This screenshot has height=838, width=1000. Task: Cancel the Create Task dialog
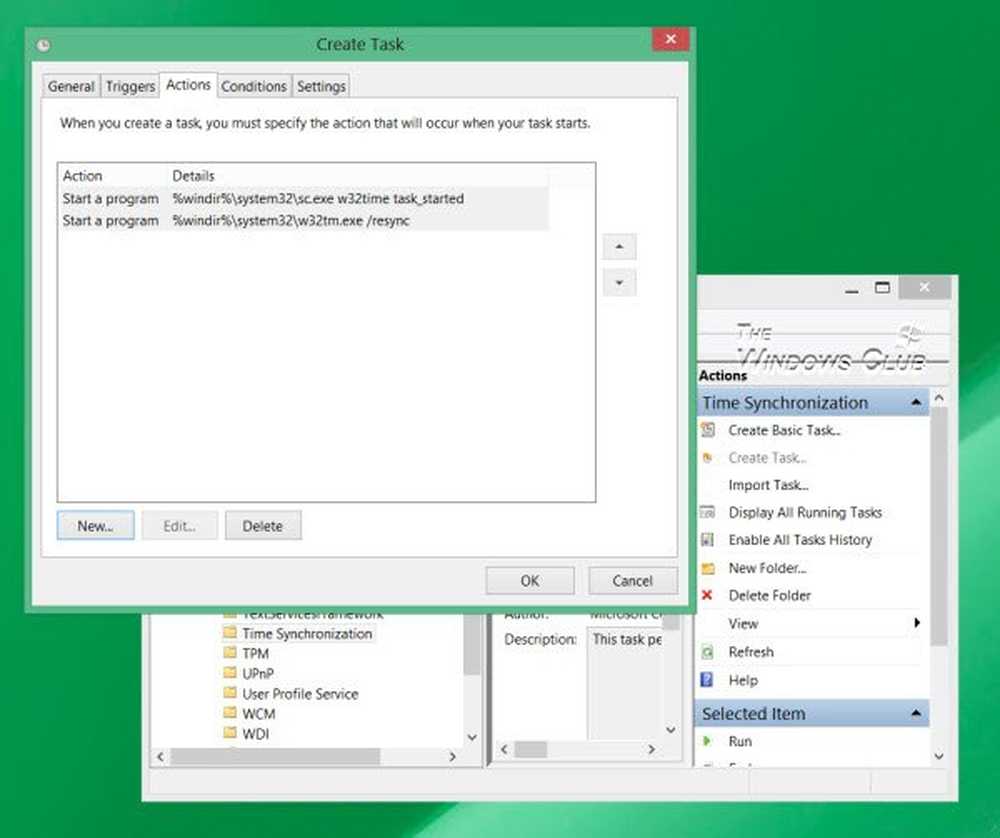click(x=633, y=580)
